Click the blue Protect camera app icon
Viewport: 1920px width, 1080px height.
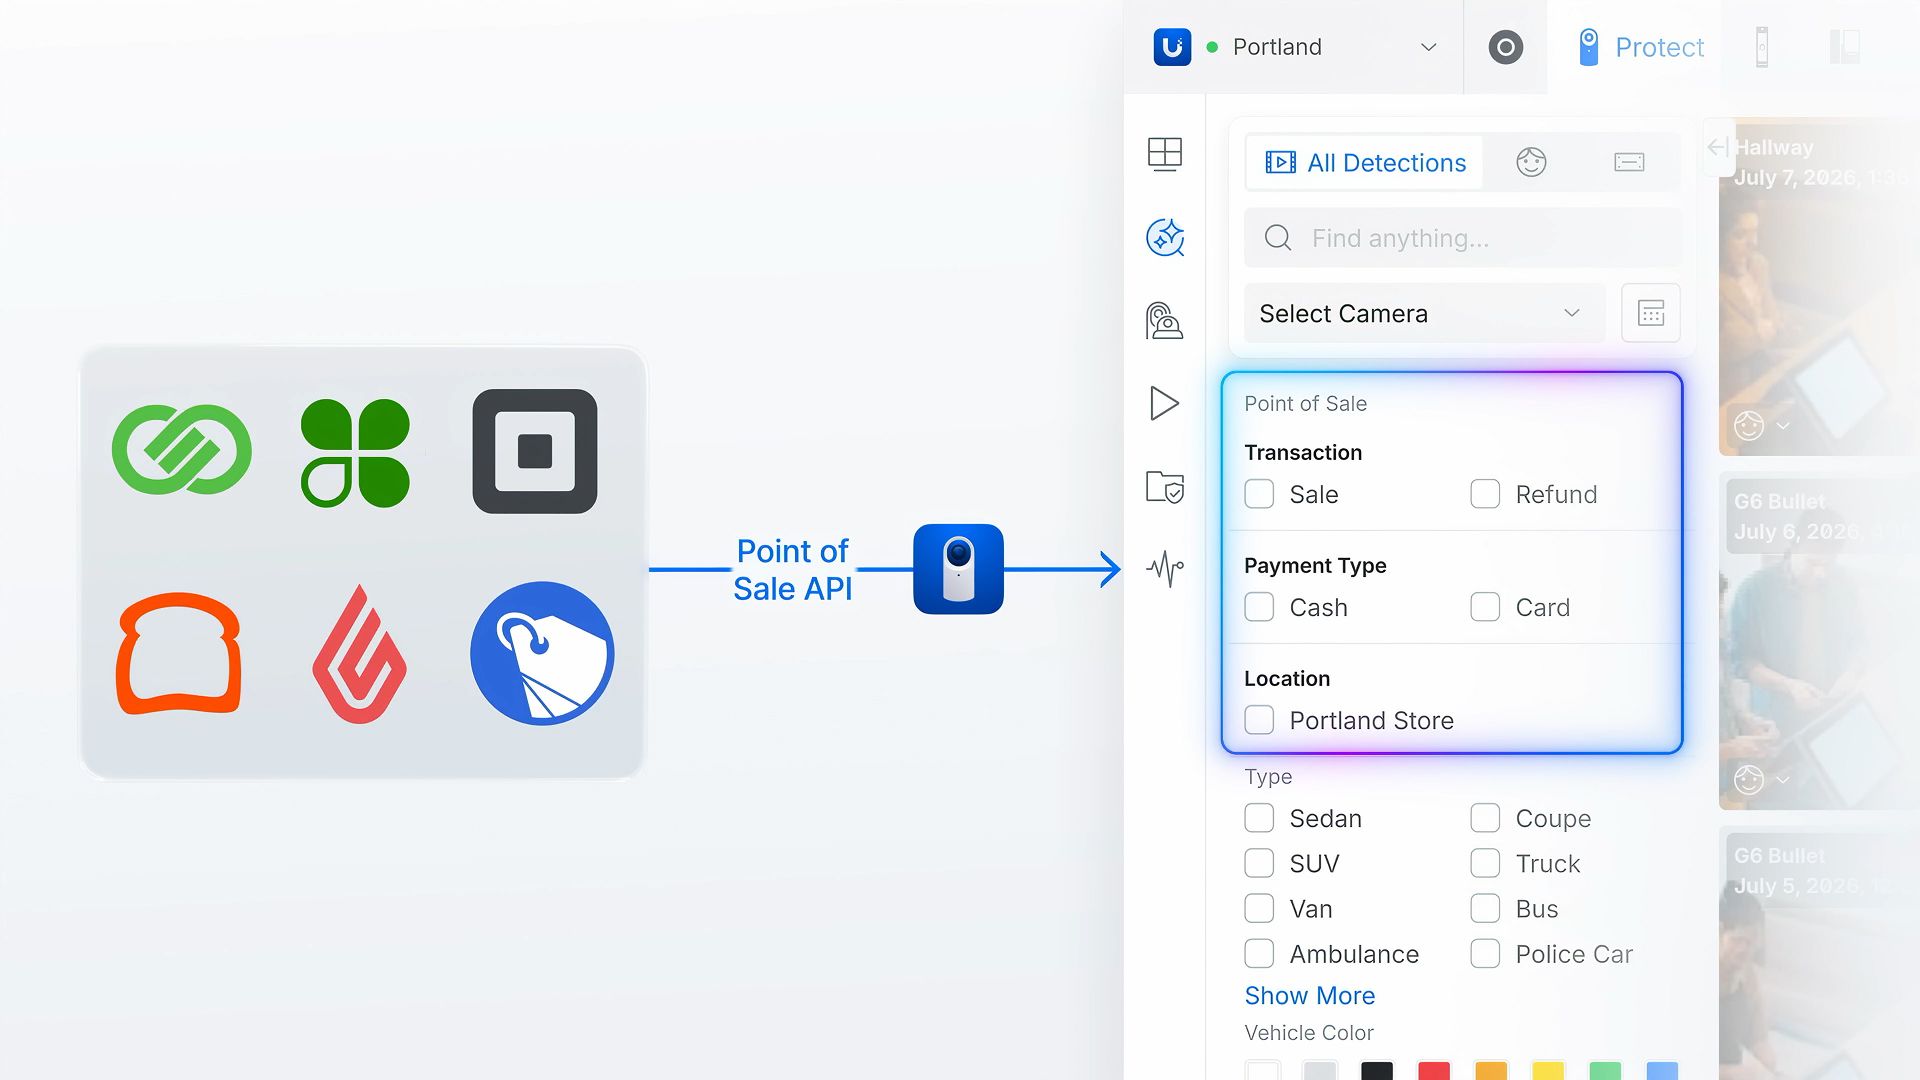(958, 569)
